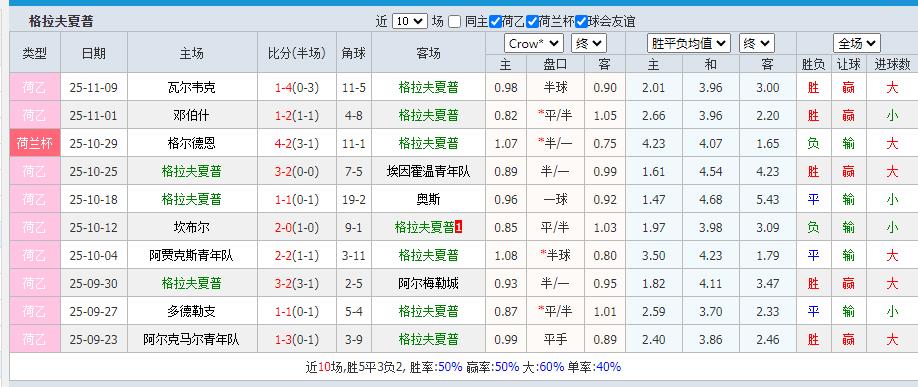918x387 pixels.
Task: Toggle the 同主 checkbox
Action: (454, 22)
